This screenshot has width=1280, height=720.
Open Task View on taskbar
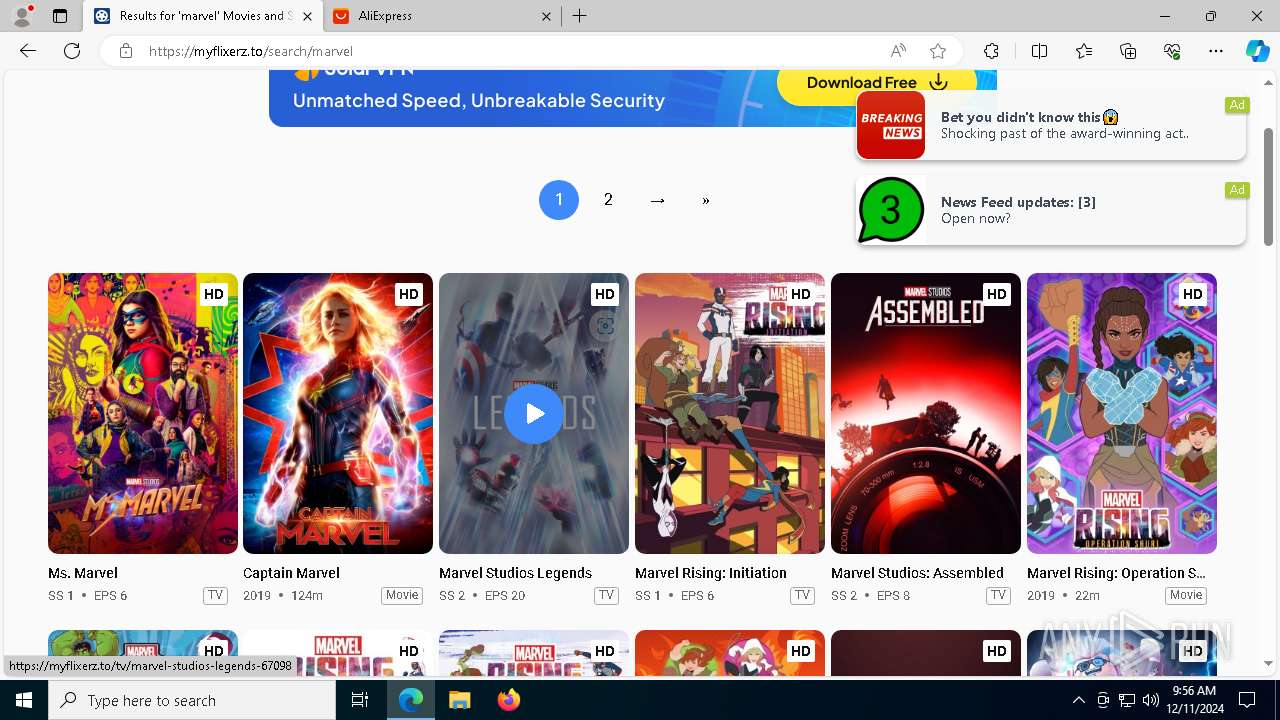point(360,700)
